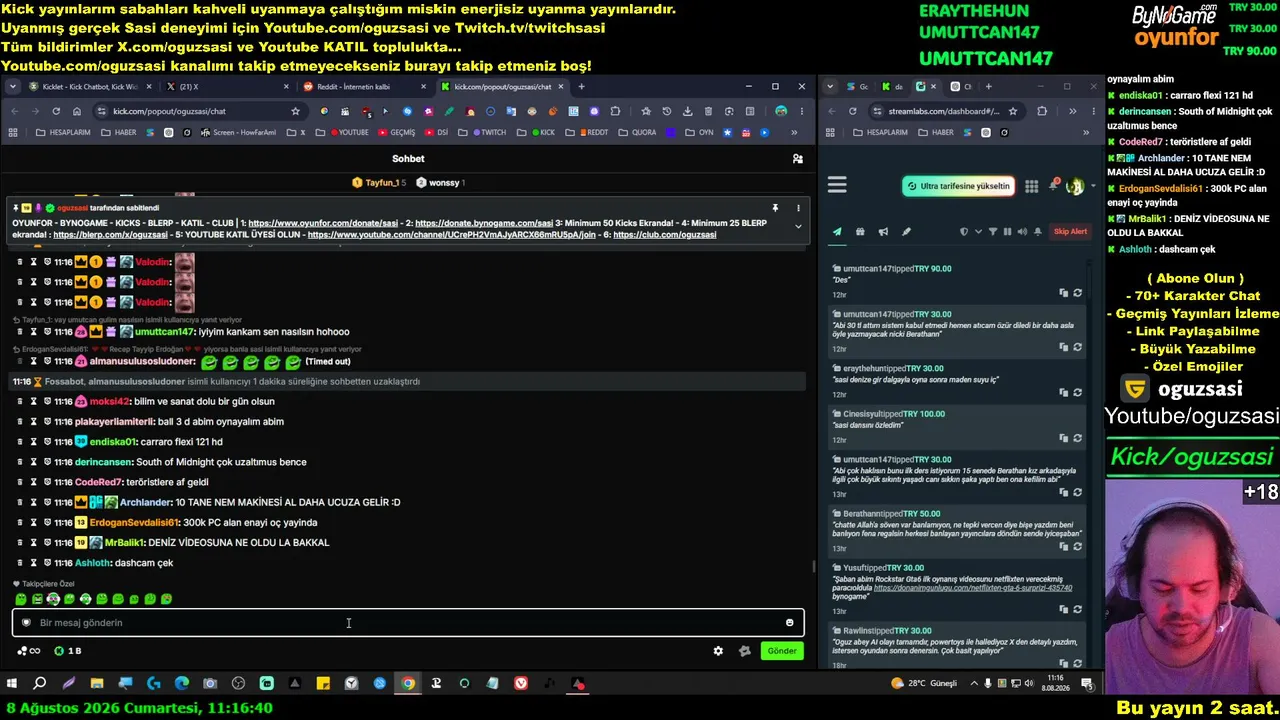Unpin the pinned message via pin icon
Viewport: 1280px width, 720px height.
pyautogui.click(x=775, y=208)
